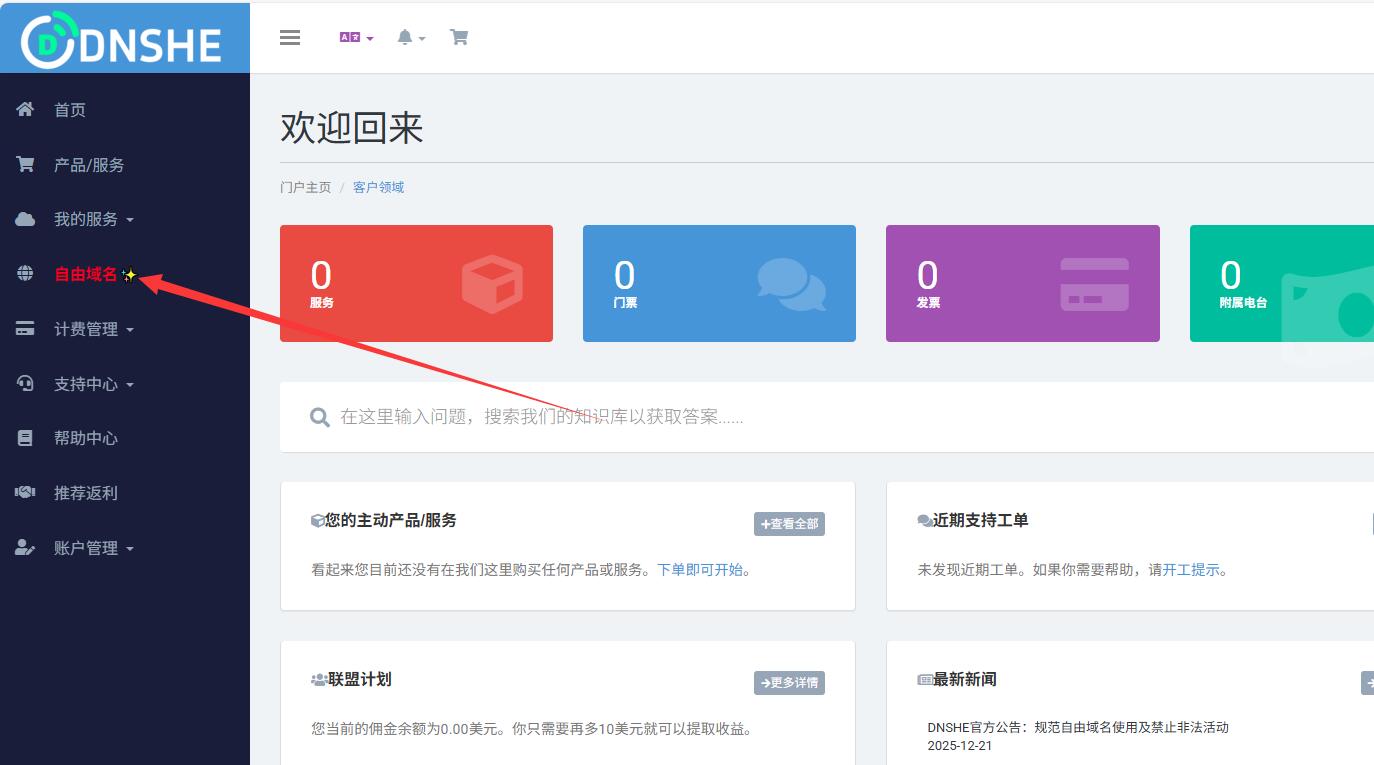The image size is (1374, 765).
Task: Click the package icon on the 服务 card
Action: 494,283
